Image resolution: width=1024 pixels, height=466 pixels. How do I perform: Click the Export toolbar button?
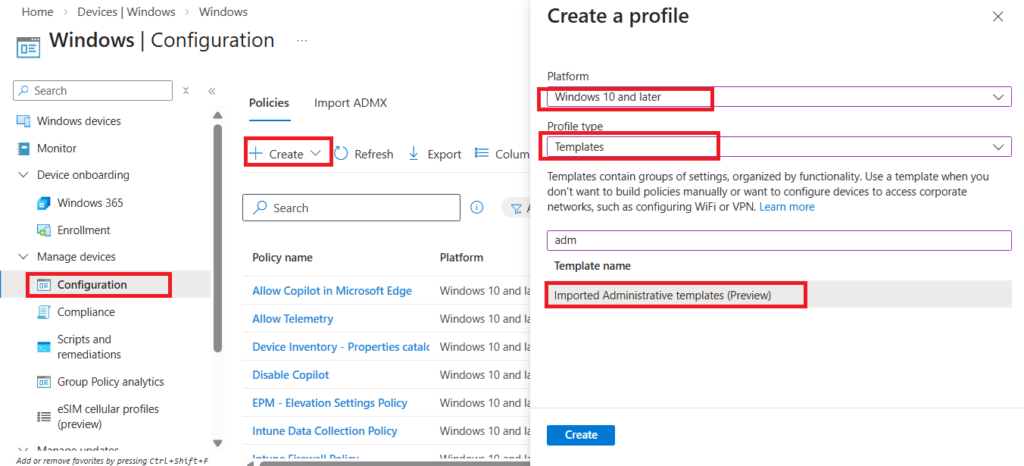point(434,154)
